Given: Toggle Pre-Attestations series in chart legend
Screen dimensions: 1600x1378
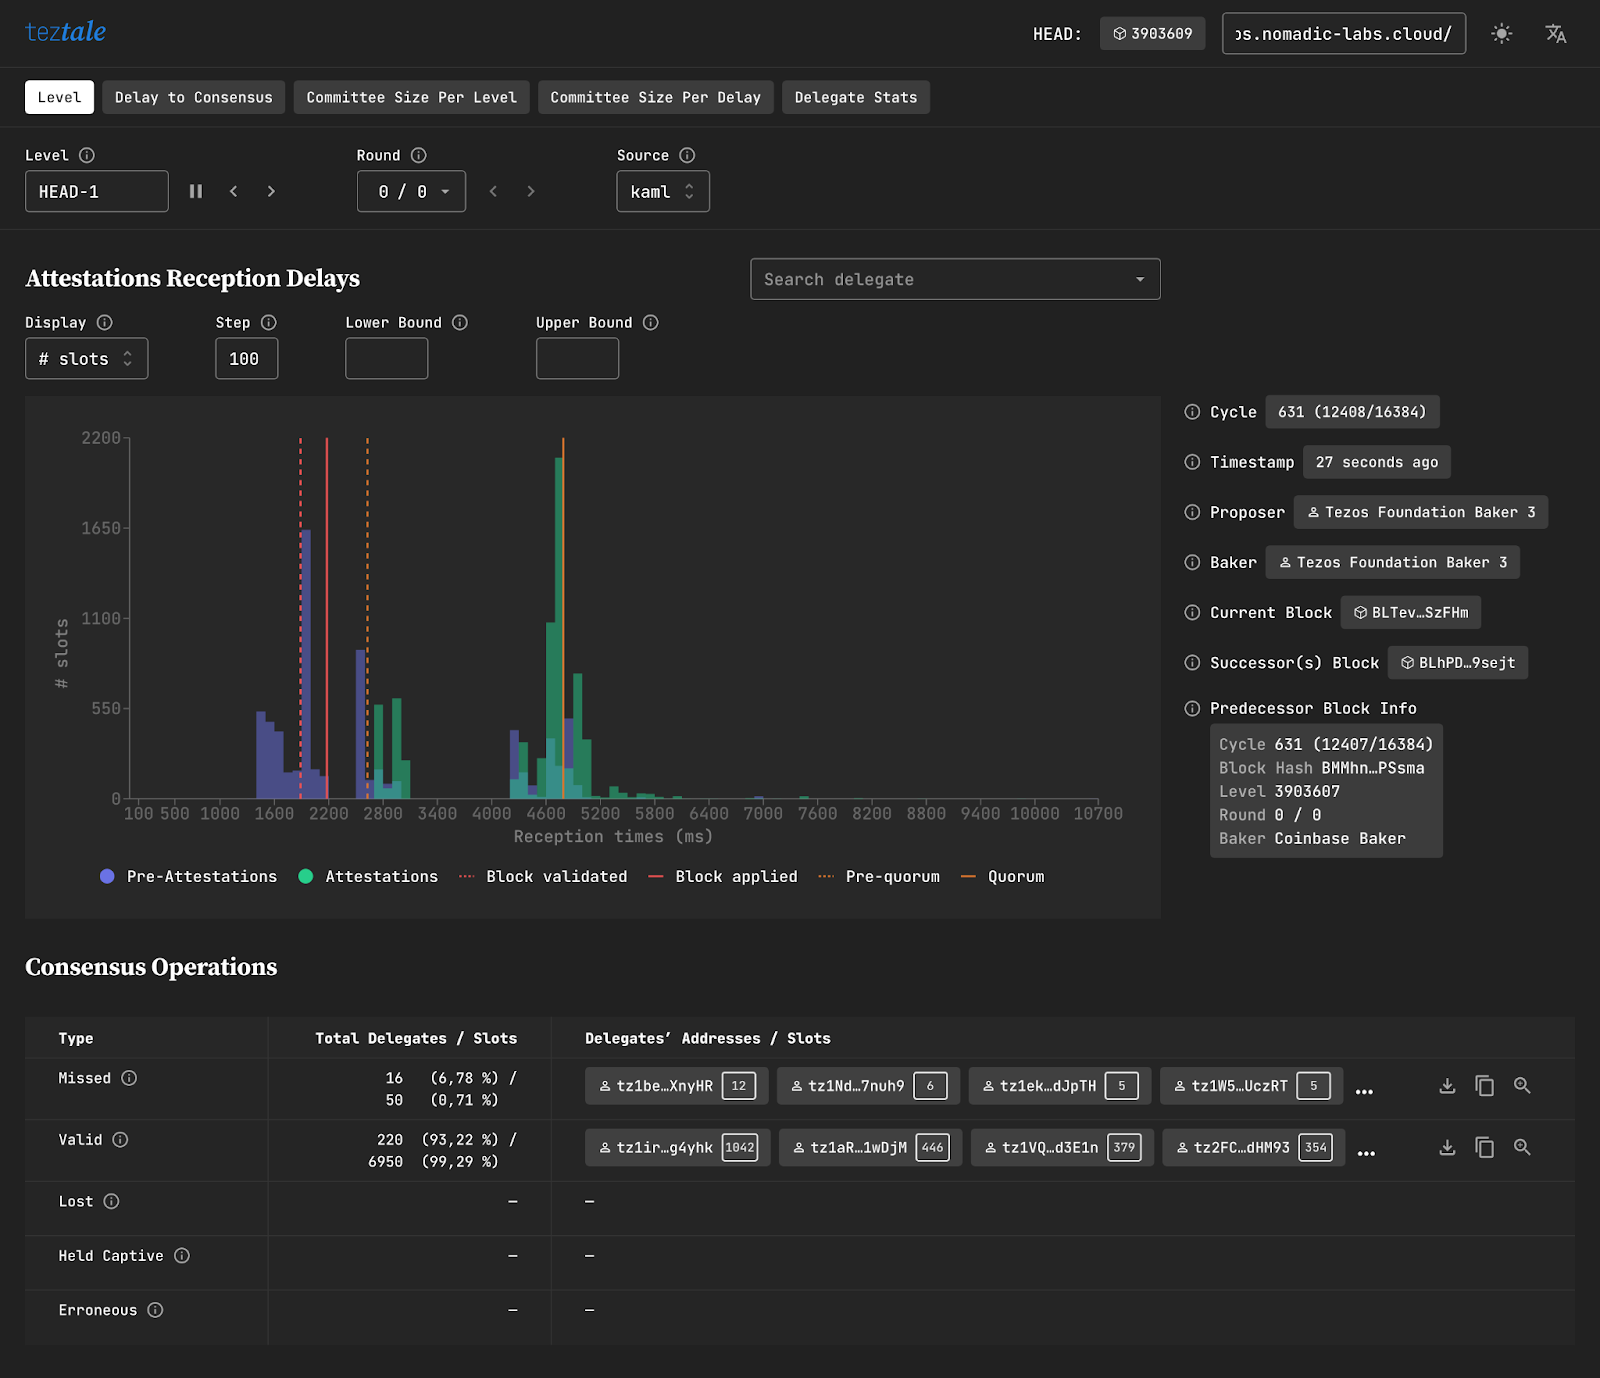Looking at the screenshot, I should tap(189, 877).
